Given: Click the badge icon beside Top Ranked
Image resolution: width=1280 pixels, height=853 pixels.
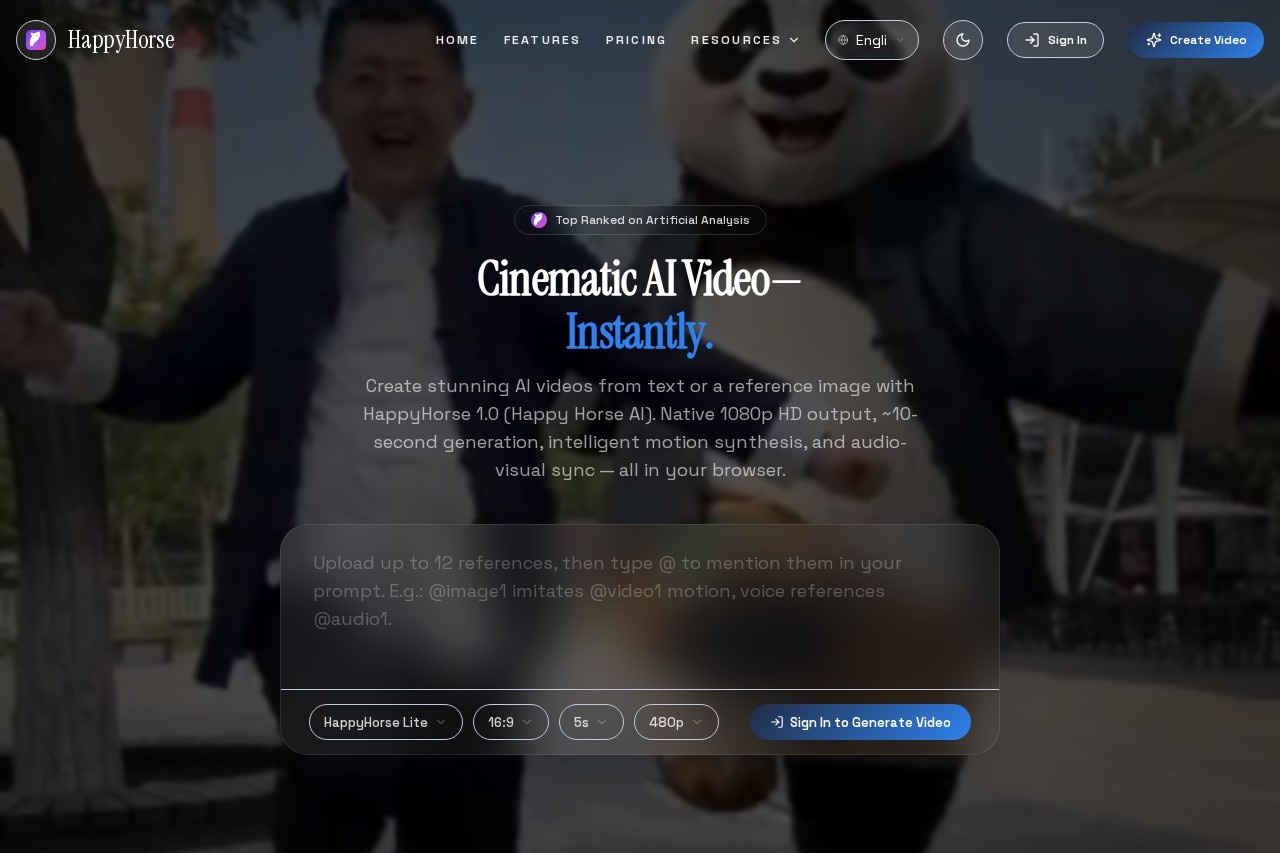Looking at the screenshot, I should tap(539, 220).
